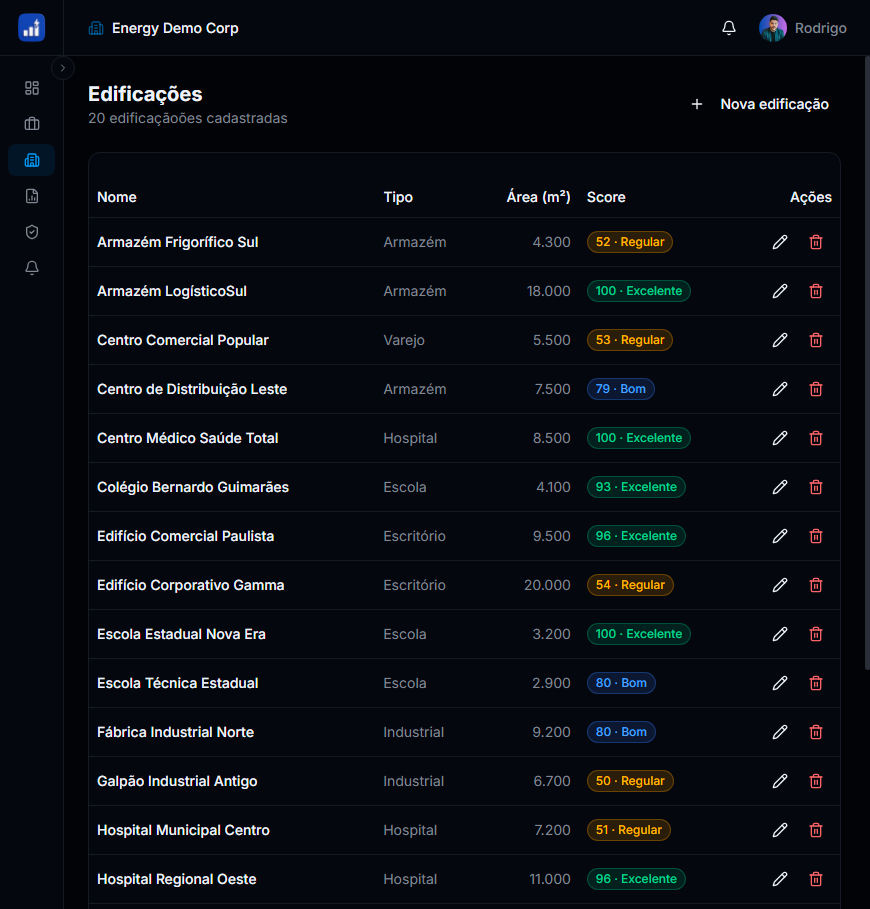Open Energy Demo Corp organization selector

click(164, 28)
